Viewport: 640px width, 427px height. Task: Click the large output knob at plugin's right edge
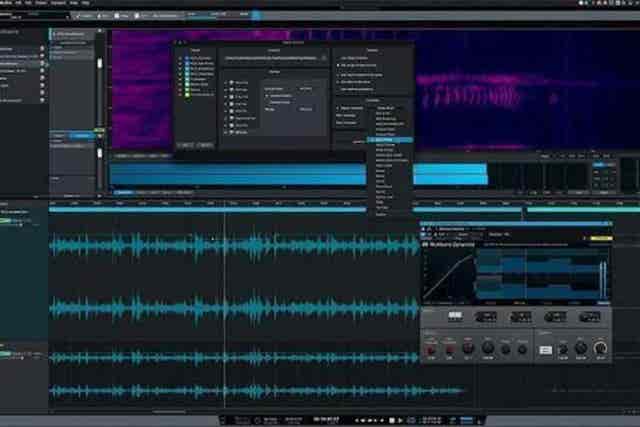pos(600,348)
